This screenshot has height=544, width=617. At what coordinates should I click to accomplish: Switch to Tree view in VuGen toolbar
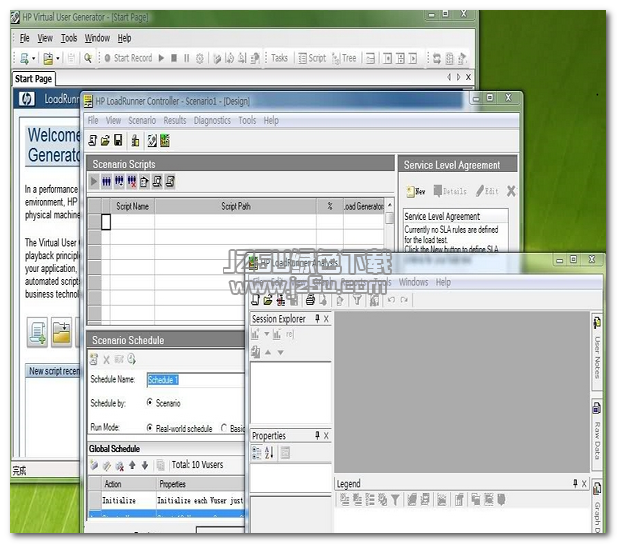pos(344,58)
